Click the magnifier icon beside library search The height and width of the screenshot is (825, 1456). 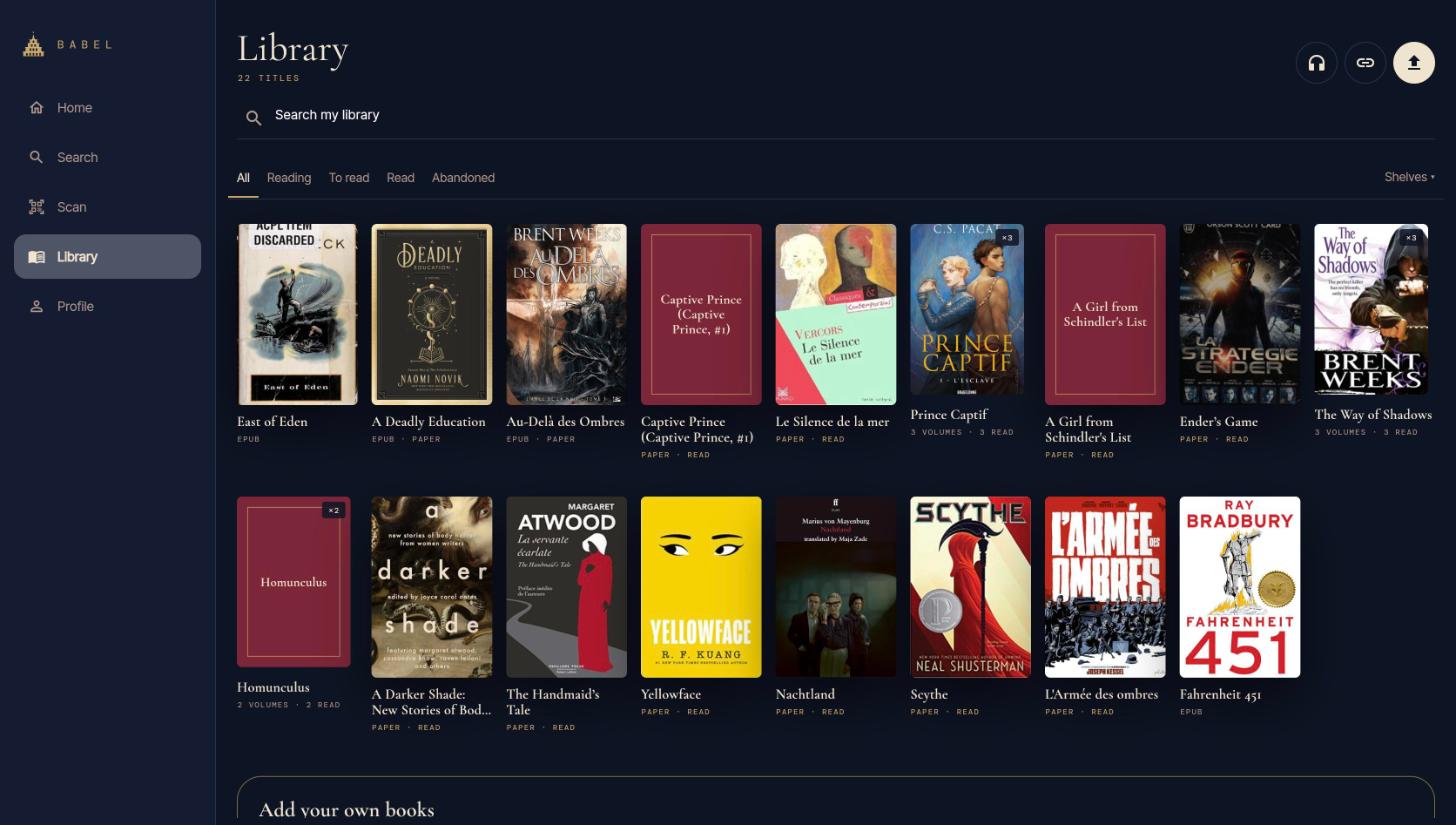254,118
